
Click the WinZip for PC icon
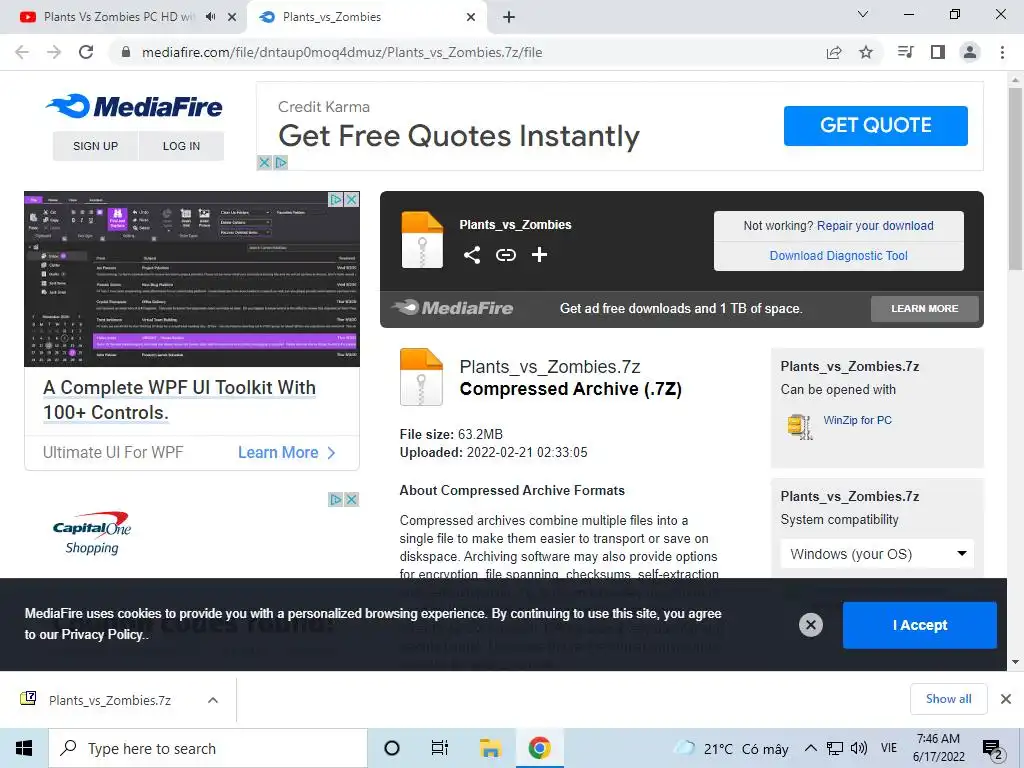[x=800, y=426]
